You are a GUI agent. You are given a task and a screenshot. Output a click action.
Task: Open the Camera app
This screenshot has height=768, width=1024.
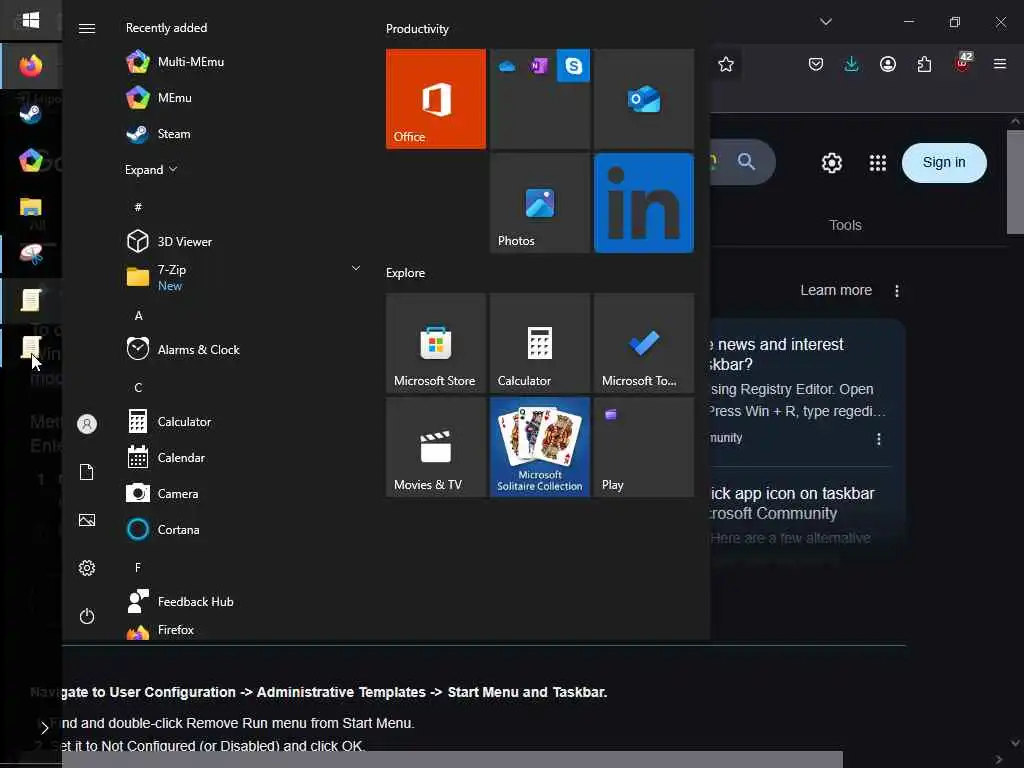click(242, 494)
